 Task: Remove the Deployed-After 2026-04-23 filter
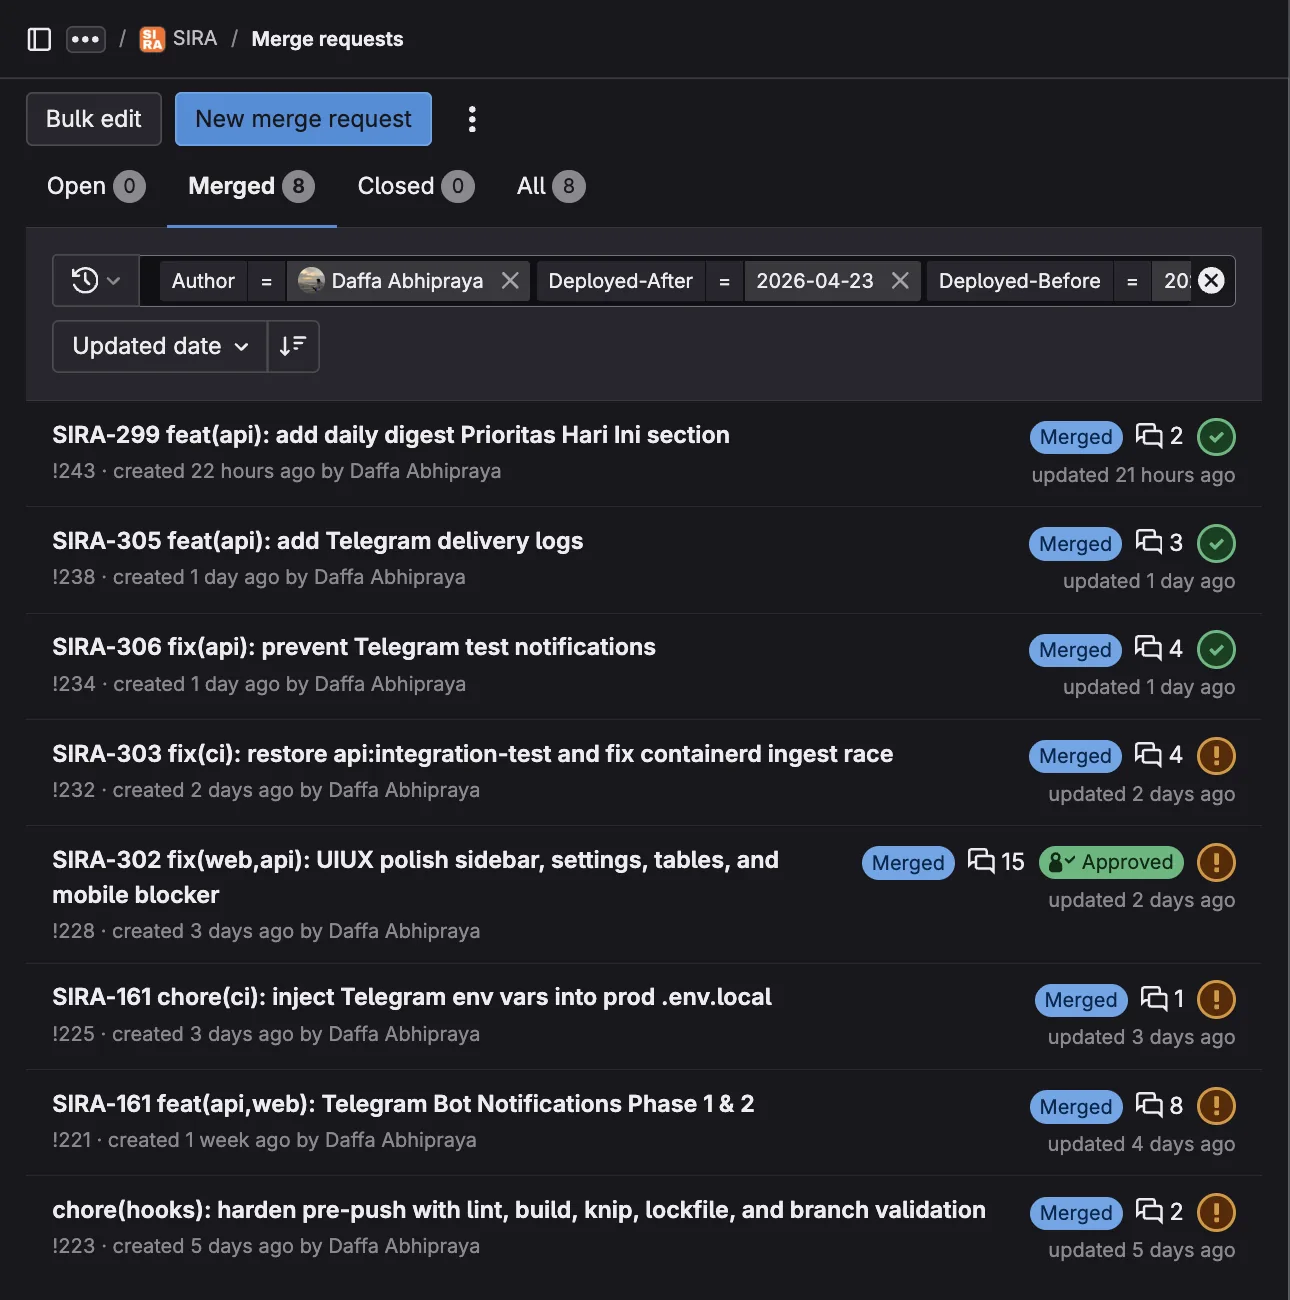click(900, 281)
